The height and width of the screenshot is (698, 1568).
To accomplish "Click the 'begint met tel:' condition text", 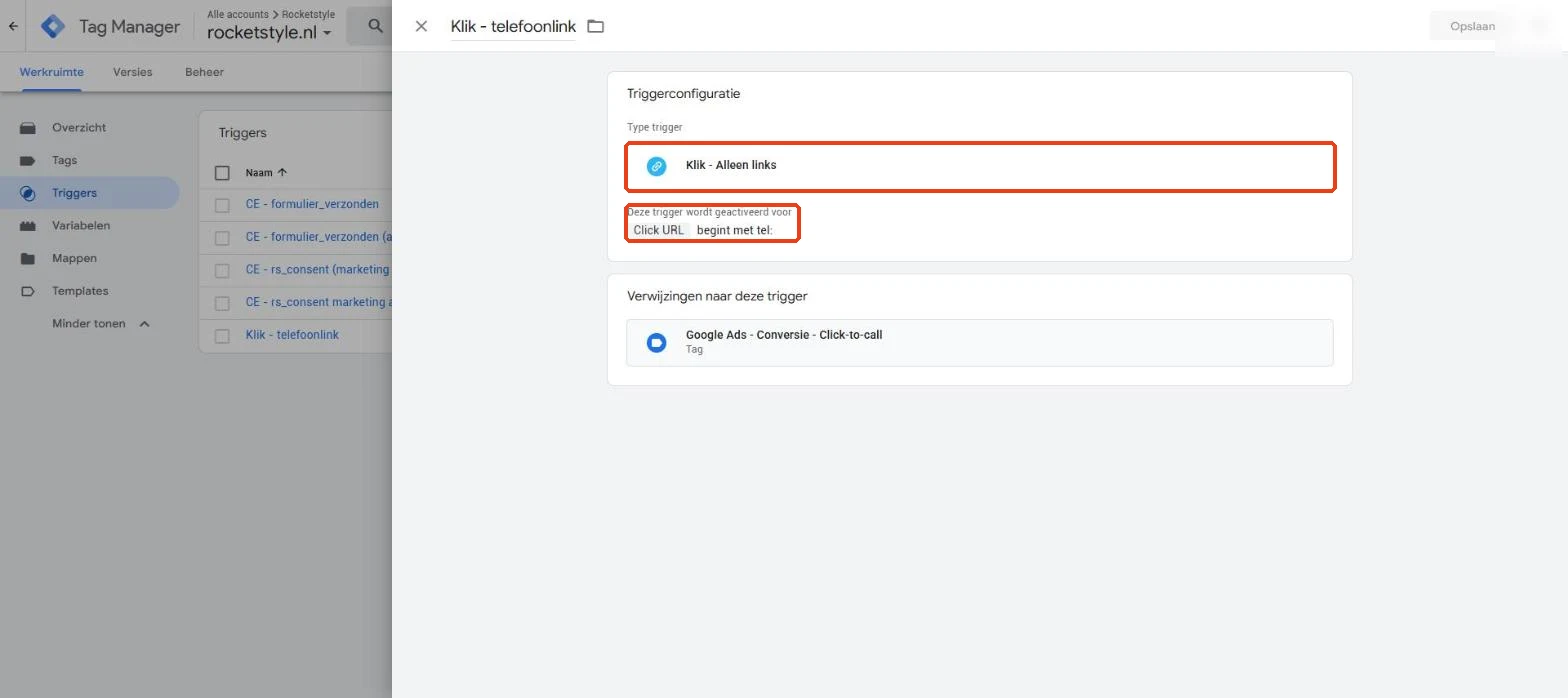I will click(735, 230).
